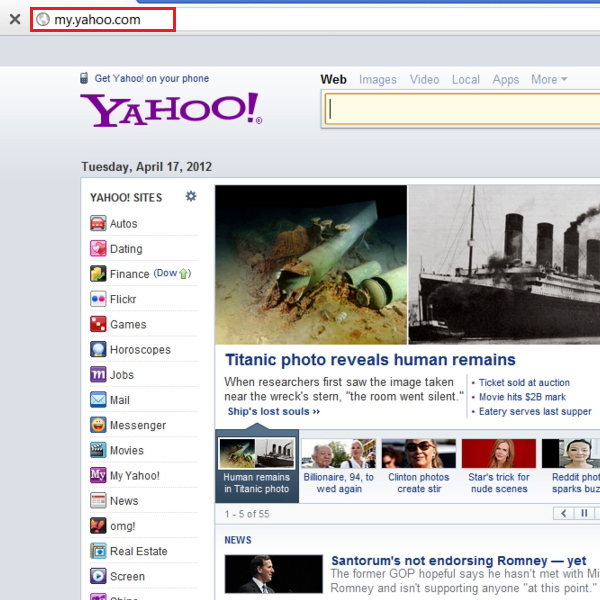600x600 pixels.
Task: Open the Flickr site link
Action: 123,299
